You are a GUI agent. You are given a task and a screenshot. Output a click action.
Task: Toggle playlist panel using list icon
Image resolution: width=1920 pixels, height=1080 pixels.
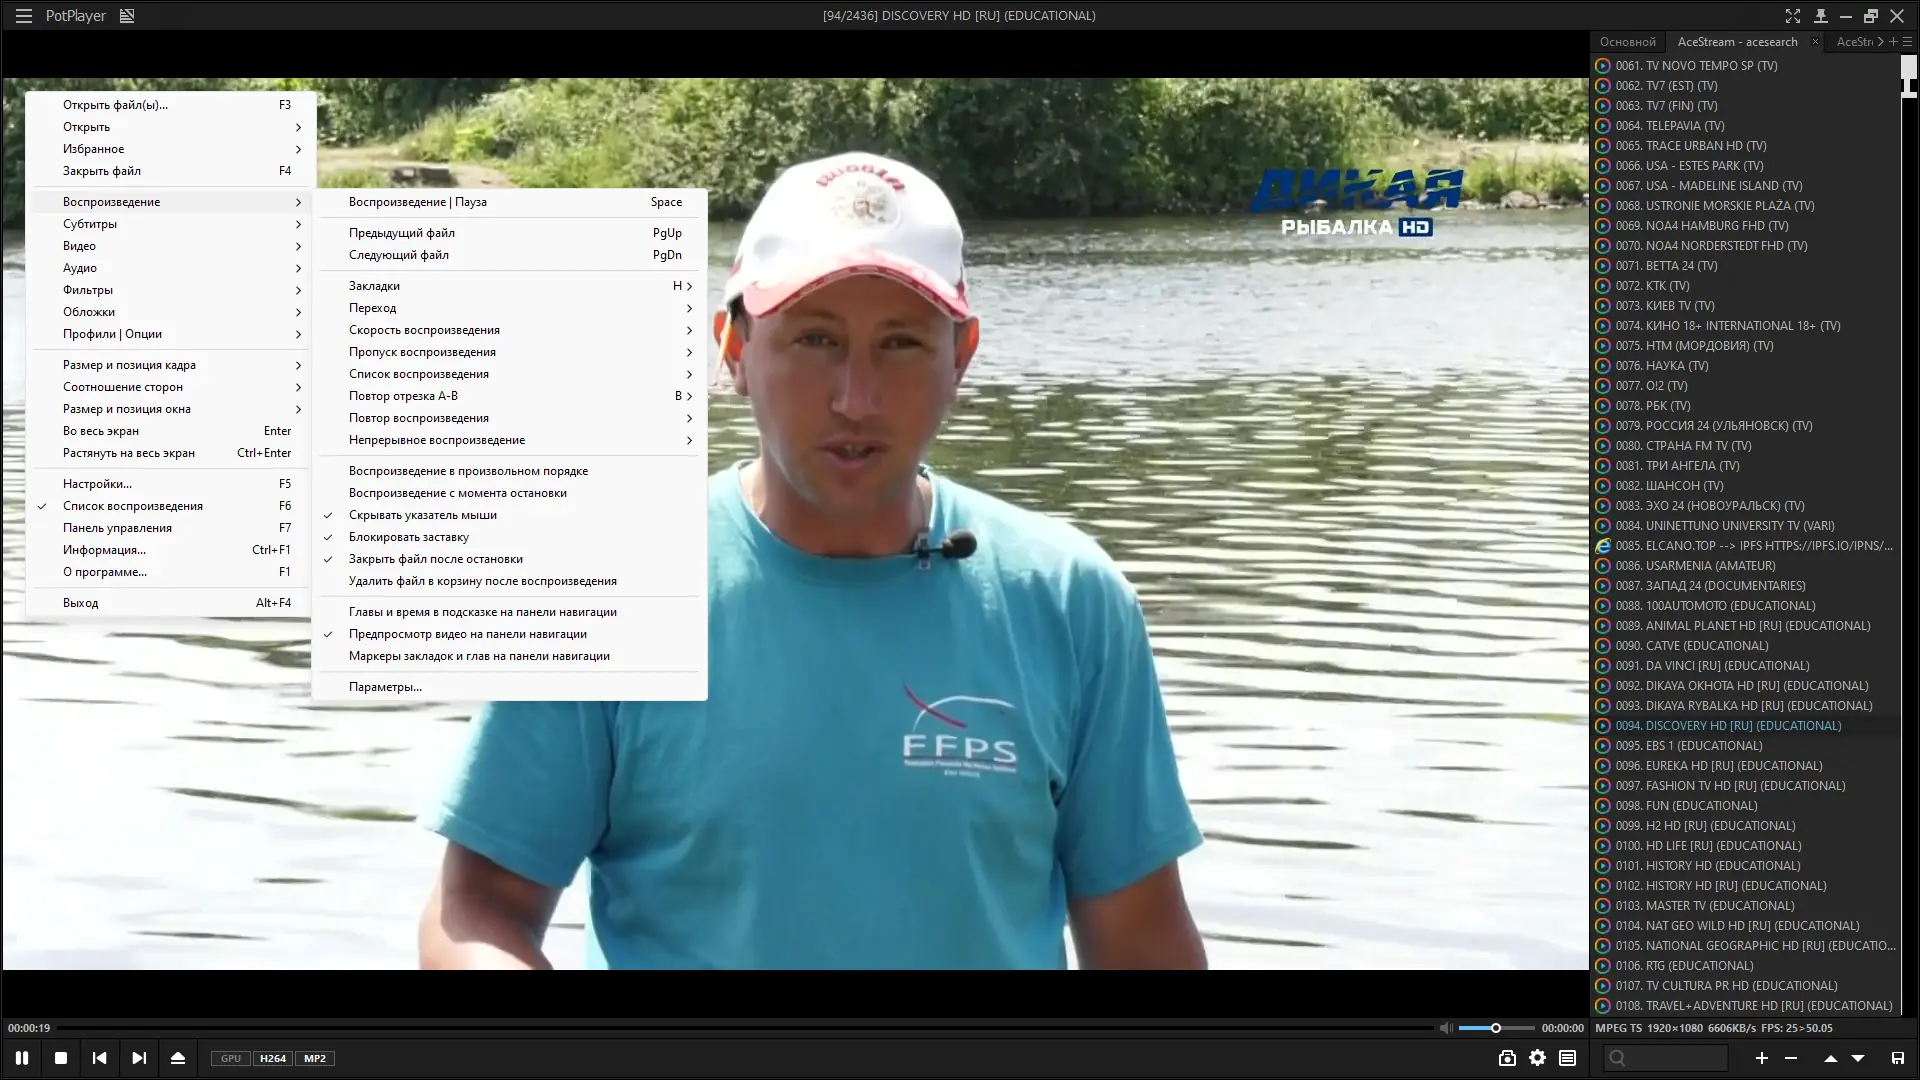tap(1567, 1058)
